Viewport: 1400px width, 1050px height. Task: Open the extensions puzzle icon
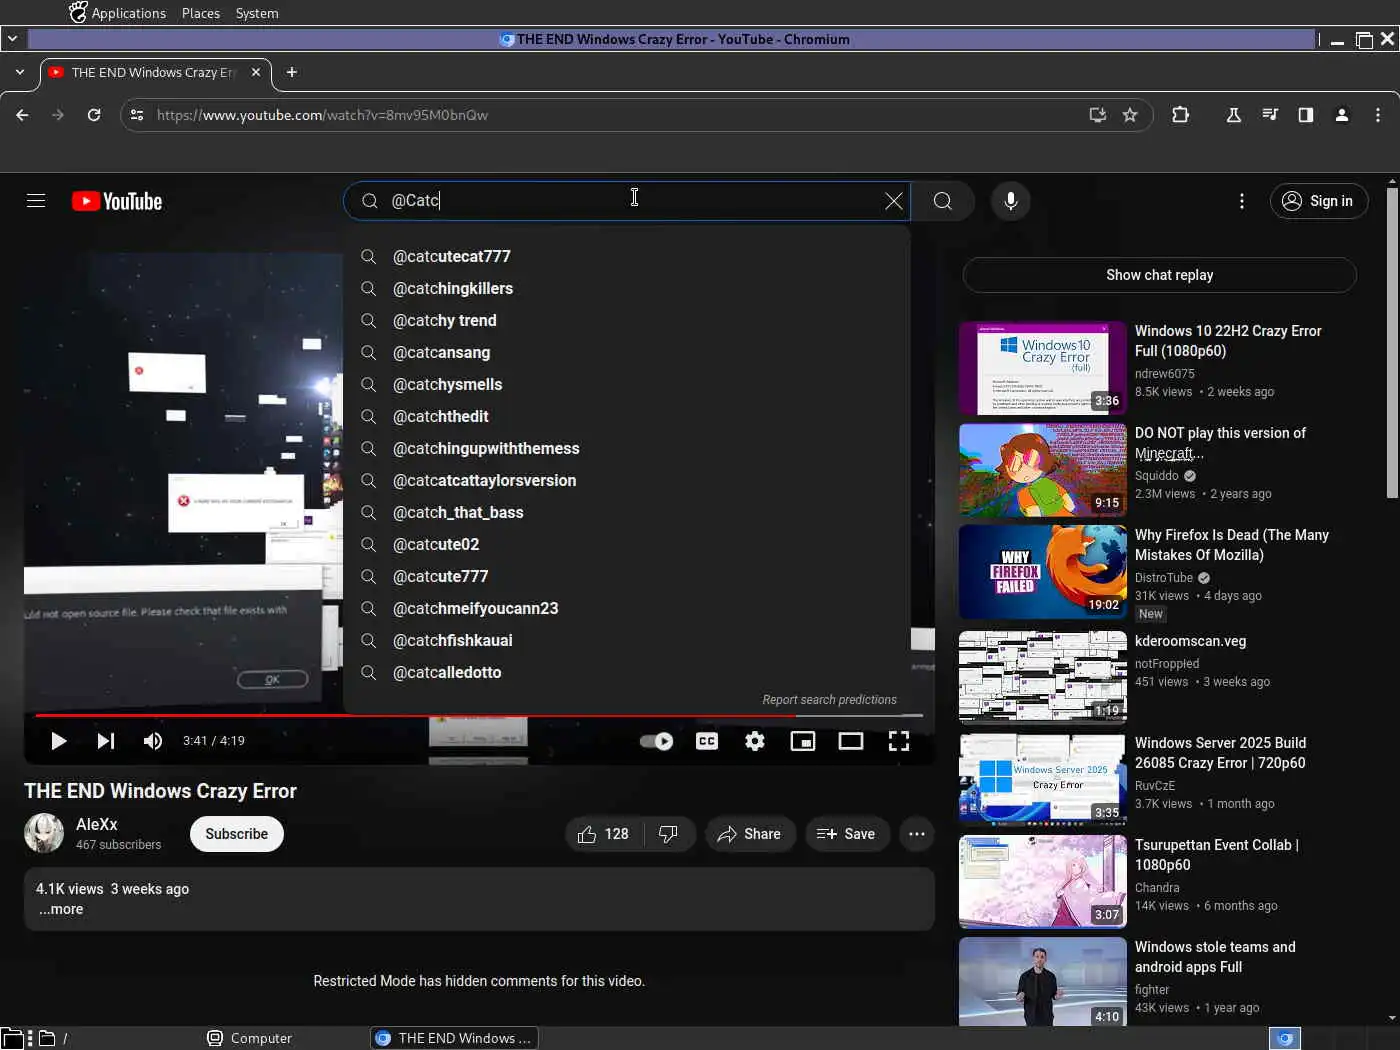click(1180, 115)
